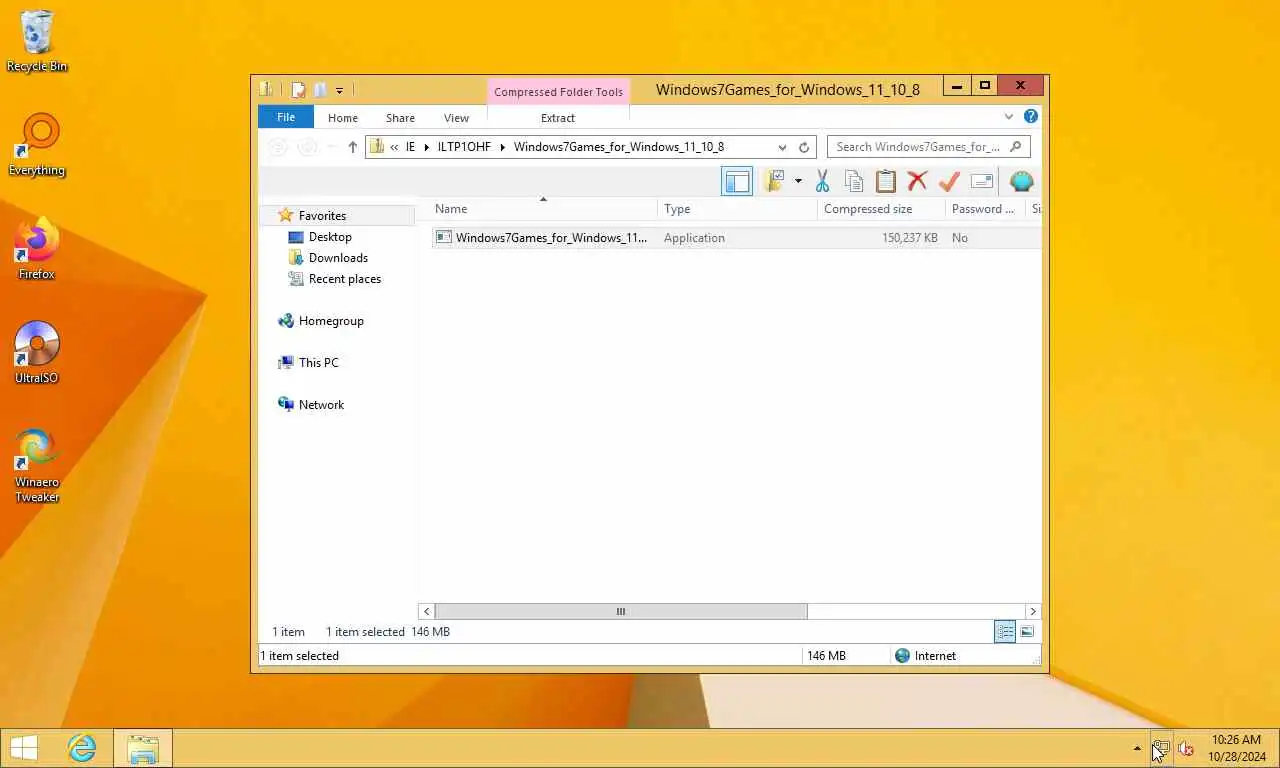Open Help with the blue question icon

1031,117
